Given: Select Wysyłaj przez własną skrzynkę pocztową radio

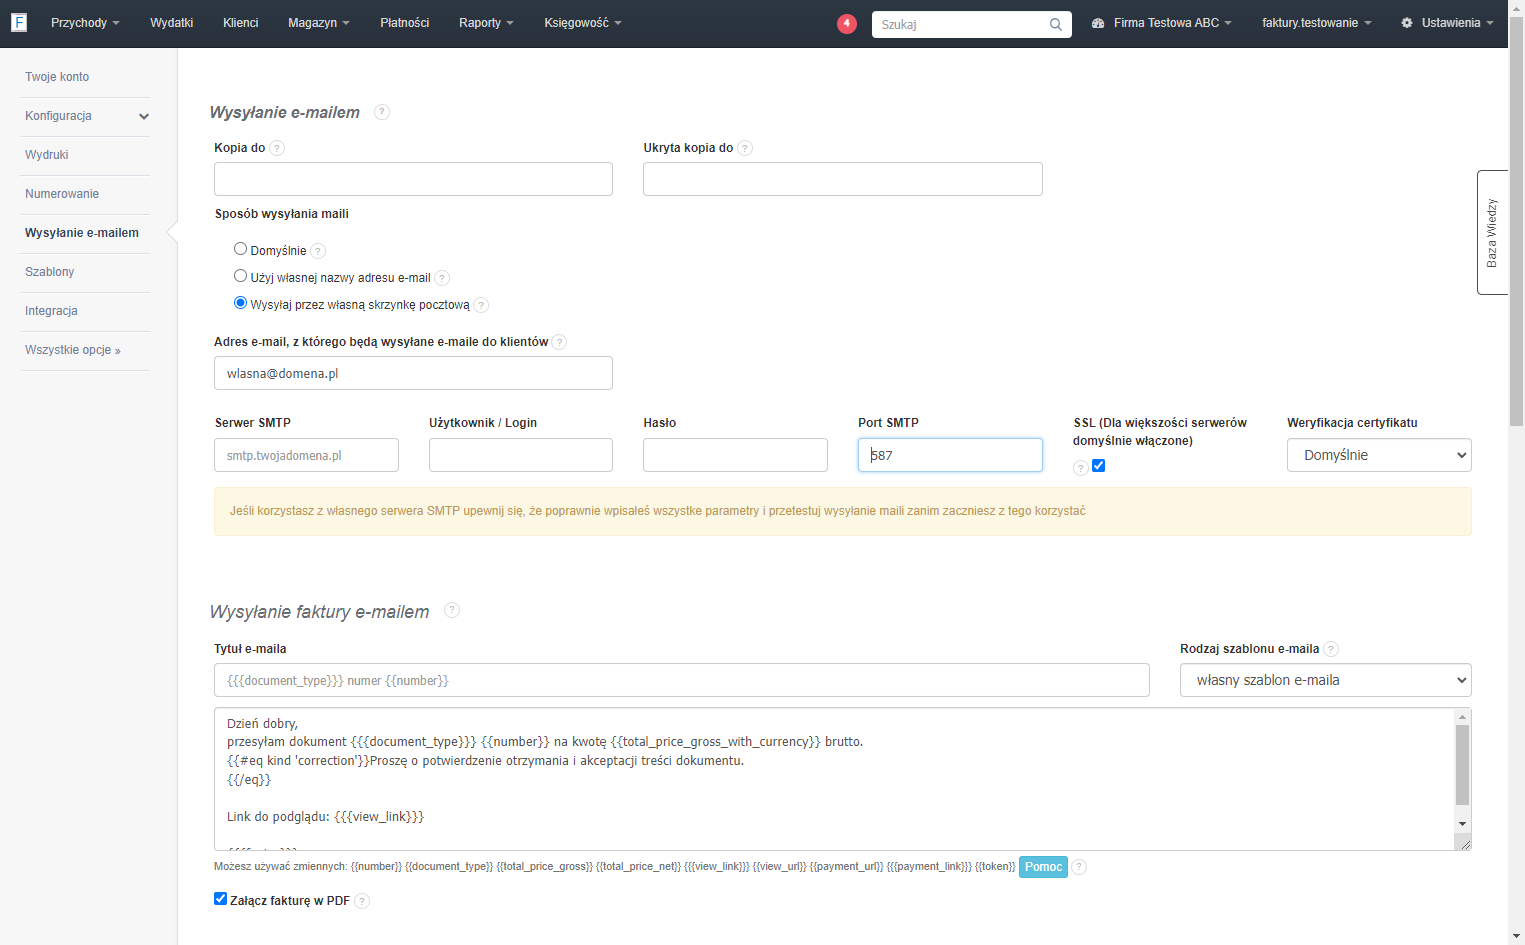Looking at the screenshot, I should click(240, 303).
